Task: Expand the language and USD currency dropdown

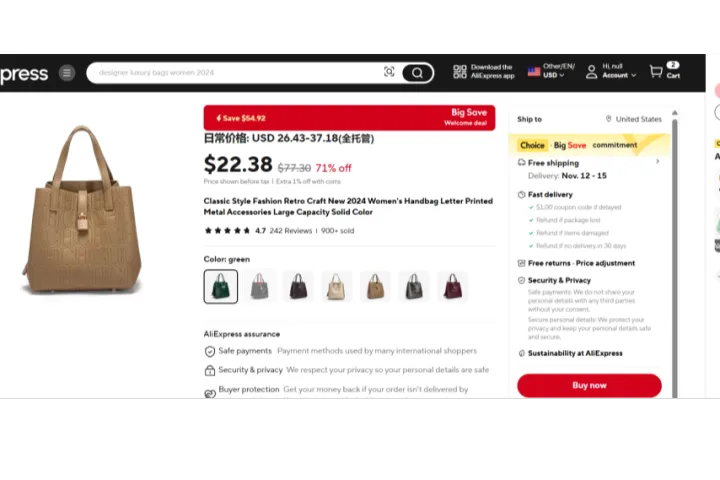Action: [559, 71]
